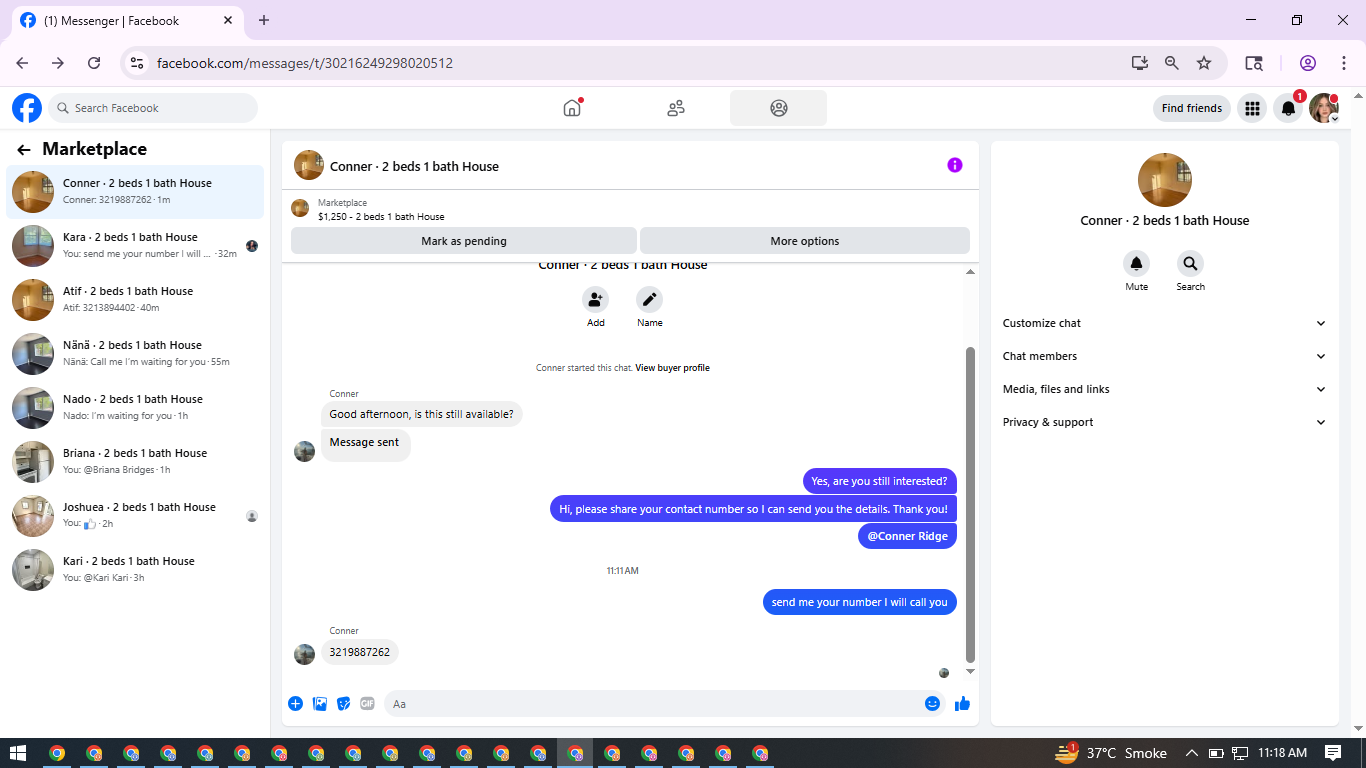Open Nānā 2 beds 1 bath conversation
This screenshot has height=768, width=1366.
pyautogui.click(x=135, y=354)
